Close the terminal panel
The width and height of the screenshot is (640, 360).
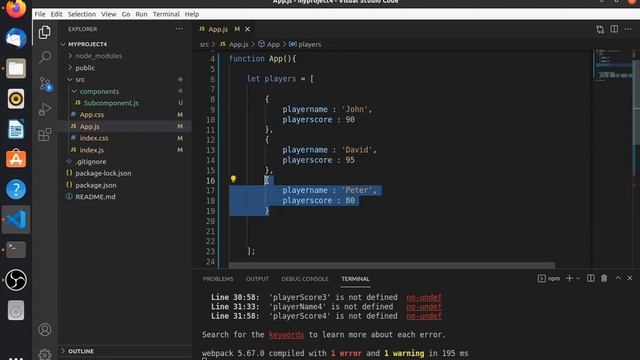[630, 278]
